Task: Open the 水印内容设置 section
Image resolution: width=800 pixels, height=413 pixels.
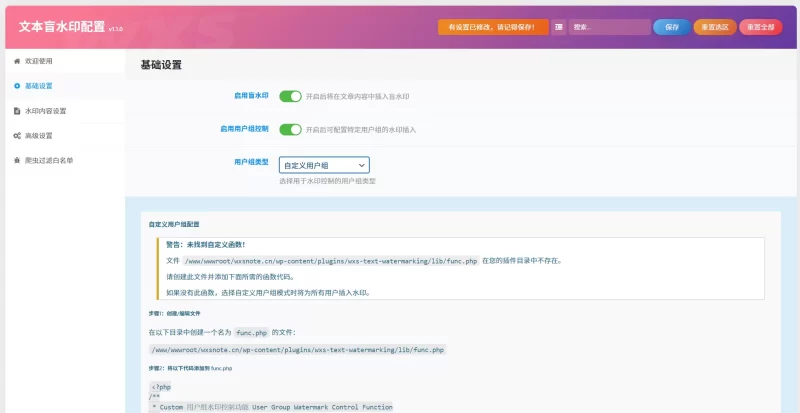Action: tap(65, 111)
